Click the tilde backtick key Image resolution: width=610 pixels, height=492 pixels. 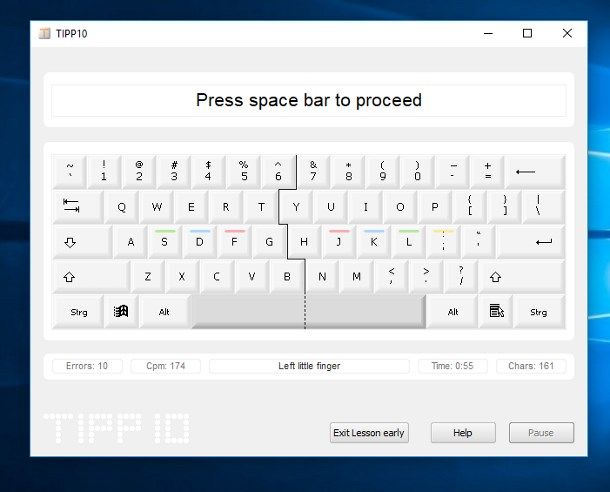tap(70, 172)
